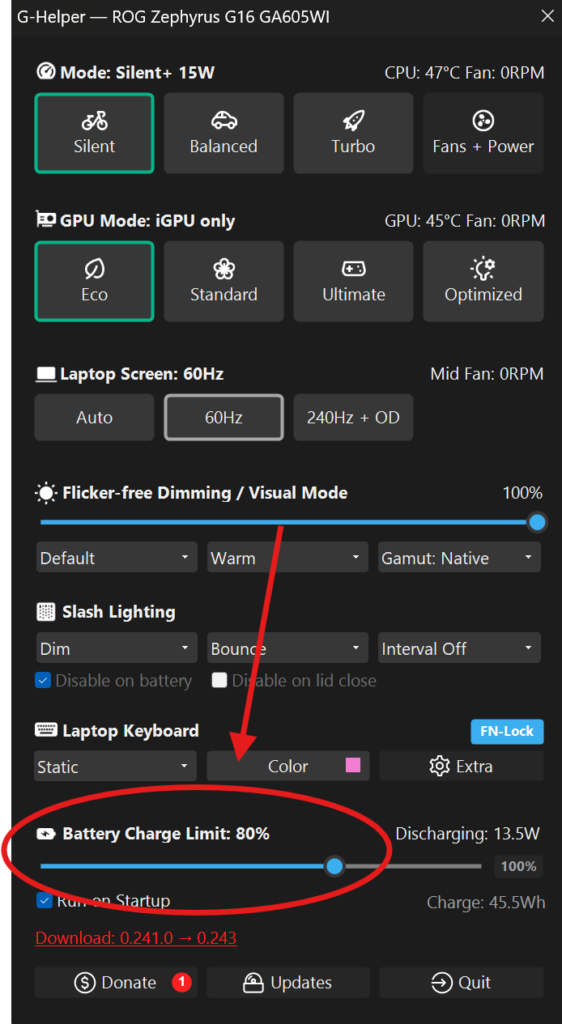Click the Donate button
The width and height of the screenshot is (562, 1024).
116,983
